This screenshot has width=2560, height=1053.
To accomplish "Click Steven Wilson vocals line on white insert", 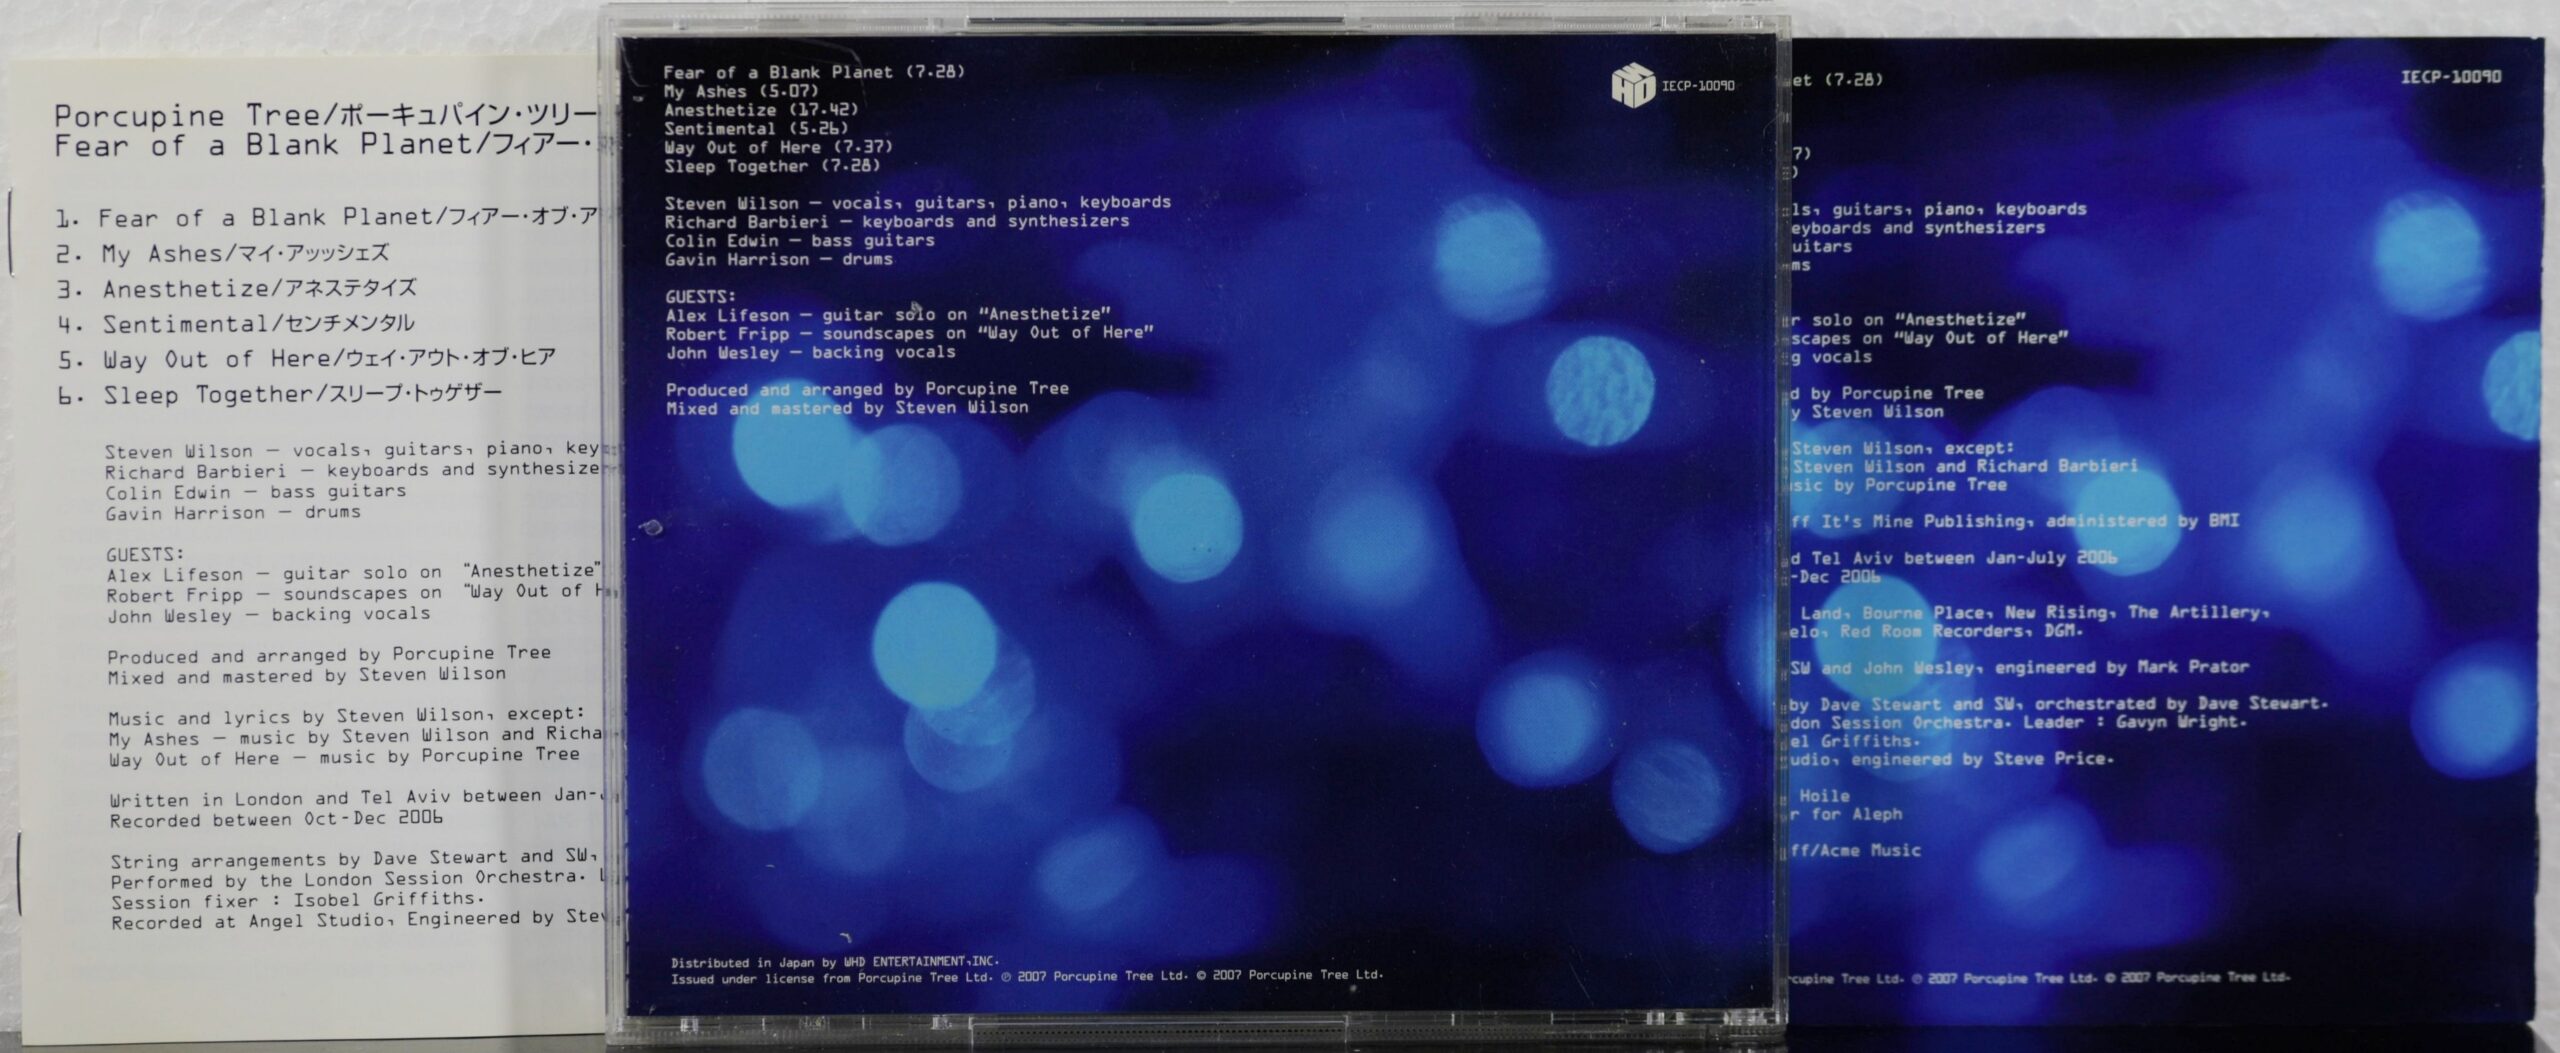I will coord(351,450).
